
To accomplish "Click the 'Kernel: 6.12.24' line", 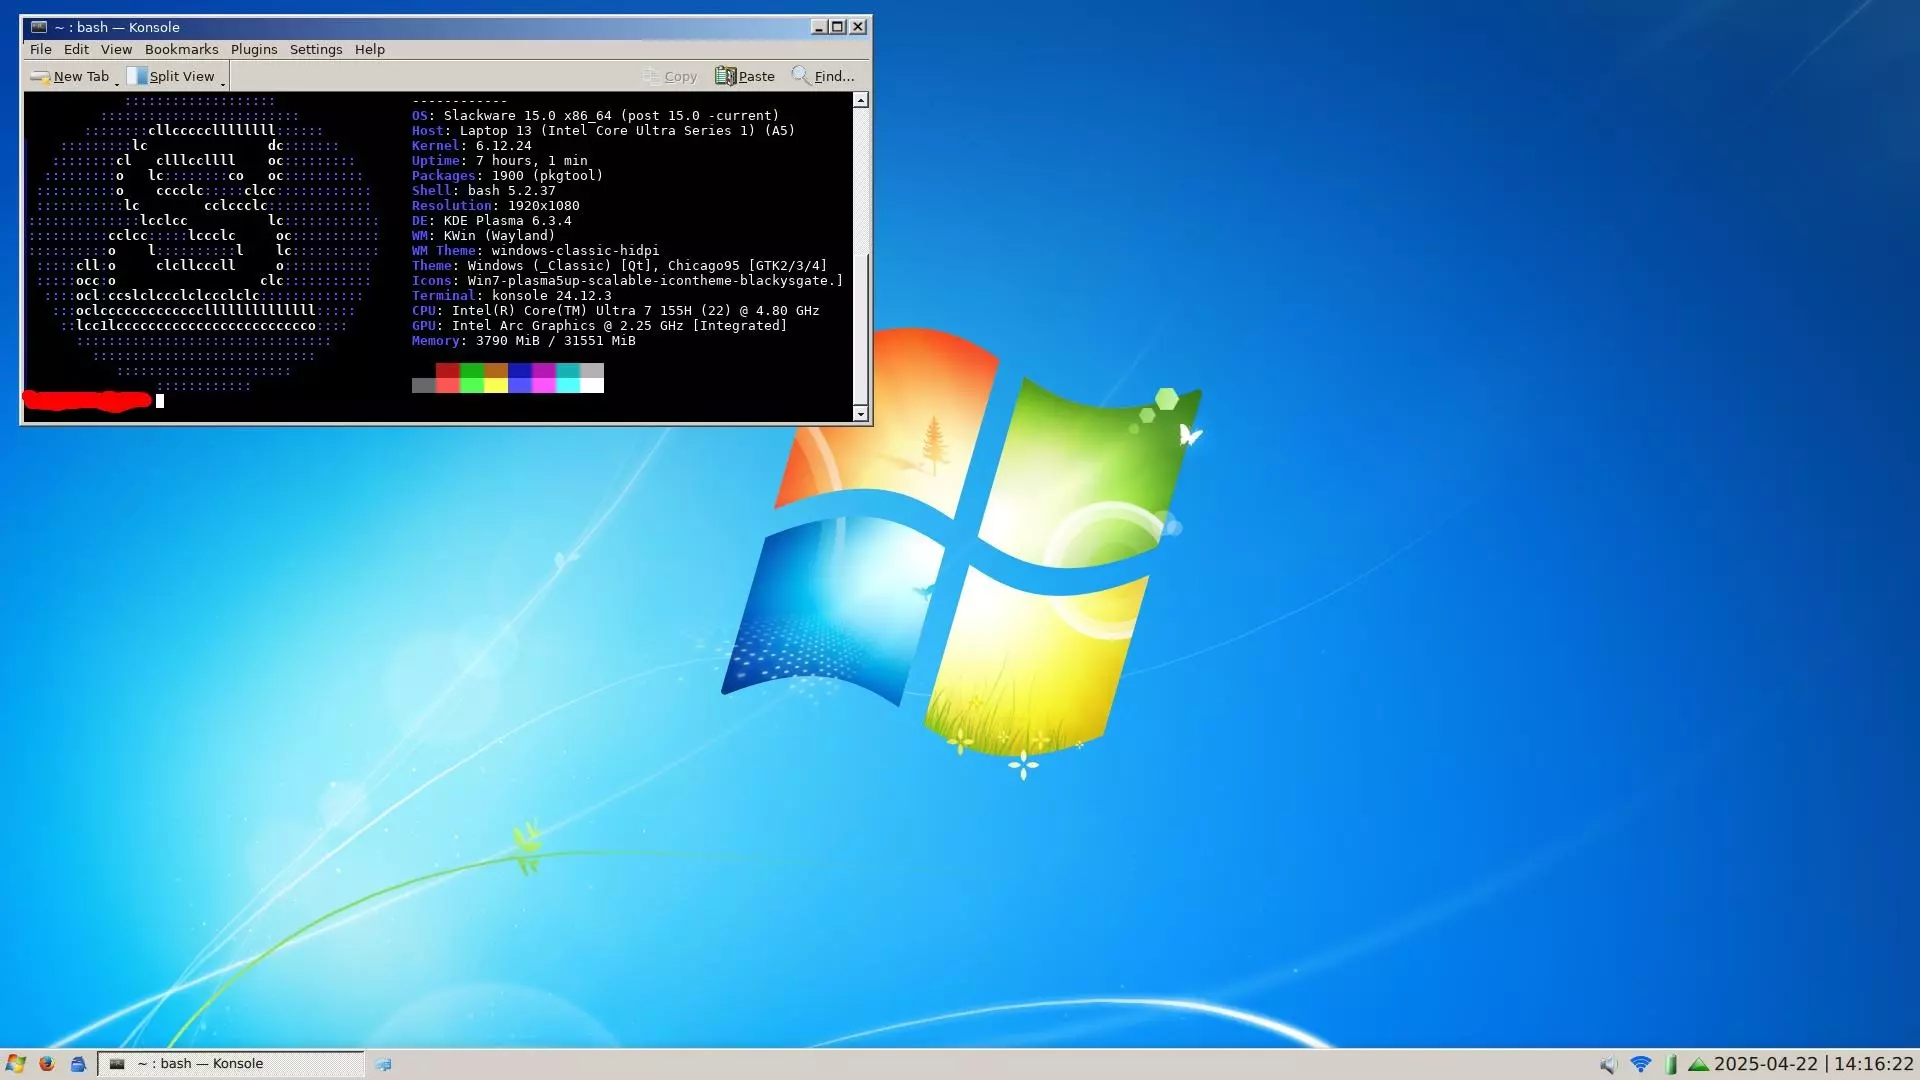I will click(x=472, y=146).
